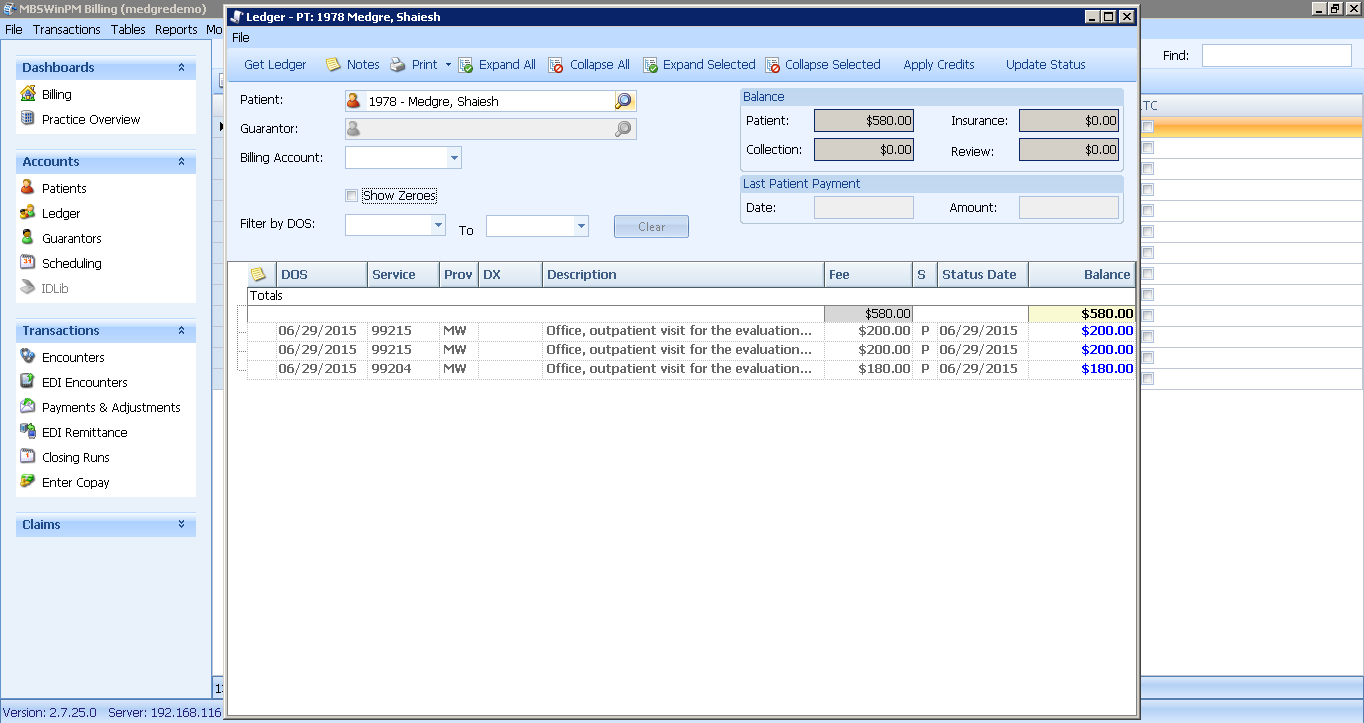This screenshot has height=723, width=1364.
Task: Open the Tables menu
Action: (x=128, y=30)
